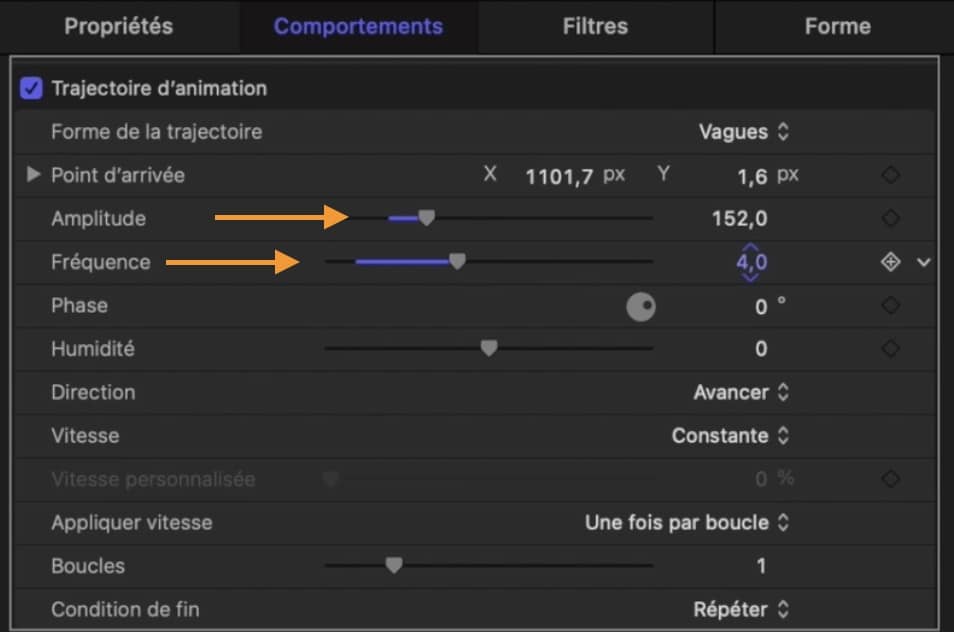Image resolution: width=954 pixels, height=632 pixels.
Task: Uncheck the Trajectoire d'animation checkbox
Action: click(x=31, y=88)
